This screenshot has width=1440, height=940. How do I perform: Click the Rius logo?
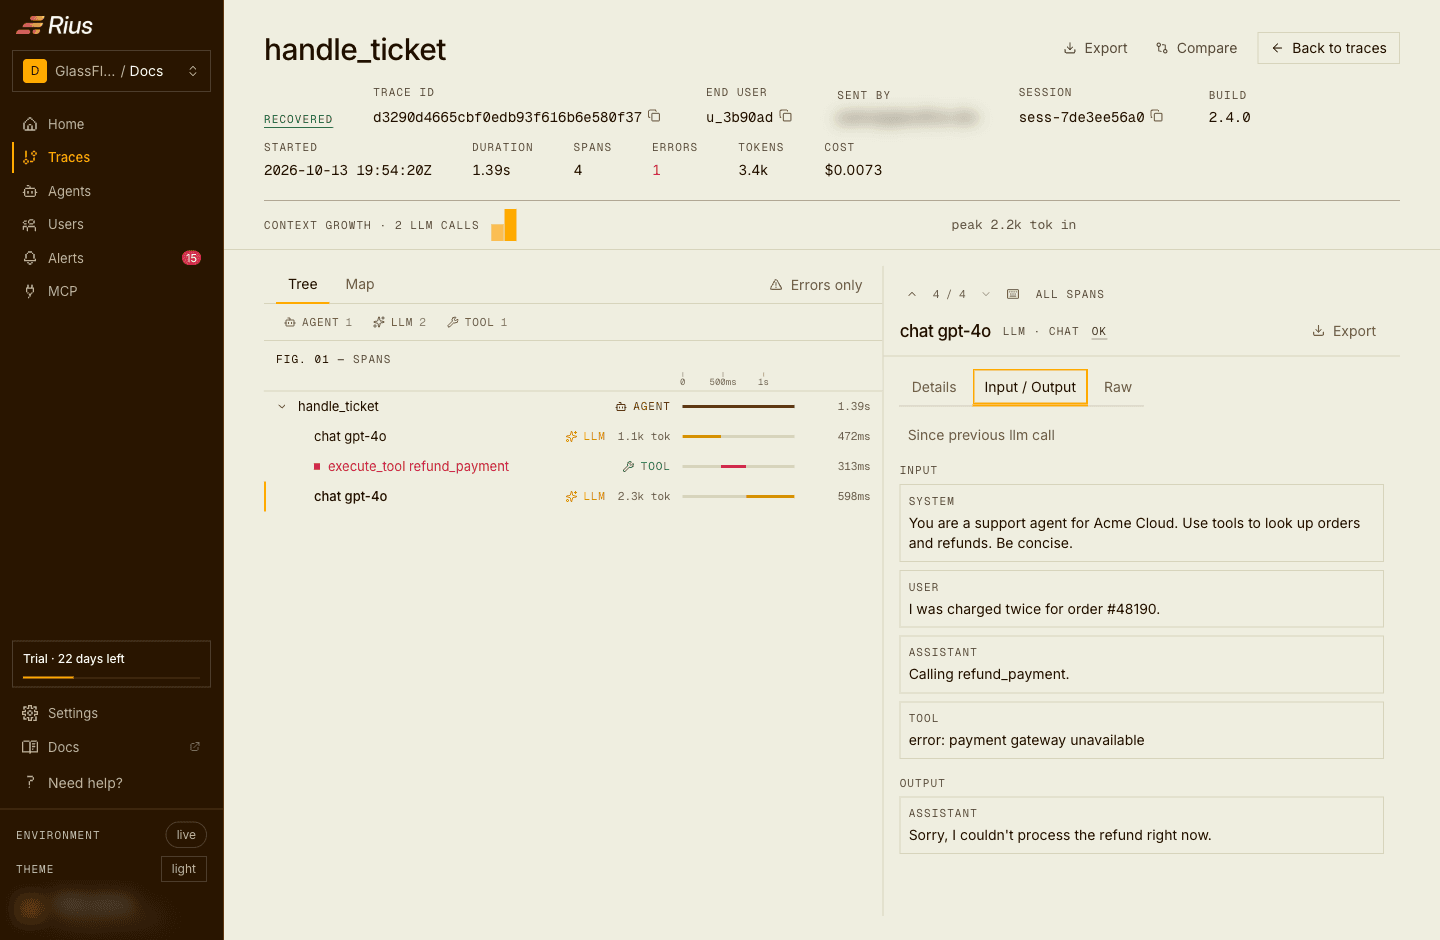55,25
